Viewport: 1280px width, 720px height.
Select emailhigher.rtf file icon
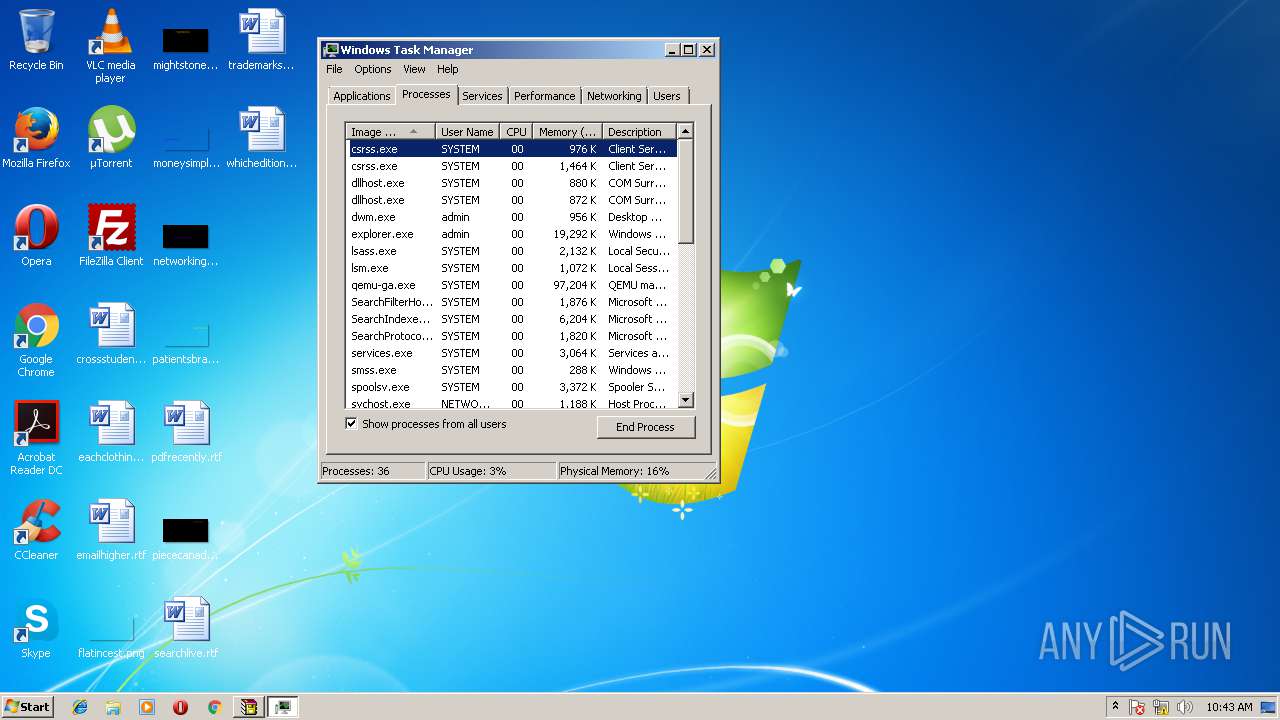pyautogui.click(x=110, y=530)
